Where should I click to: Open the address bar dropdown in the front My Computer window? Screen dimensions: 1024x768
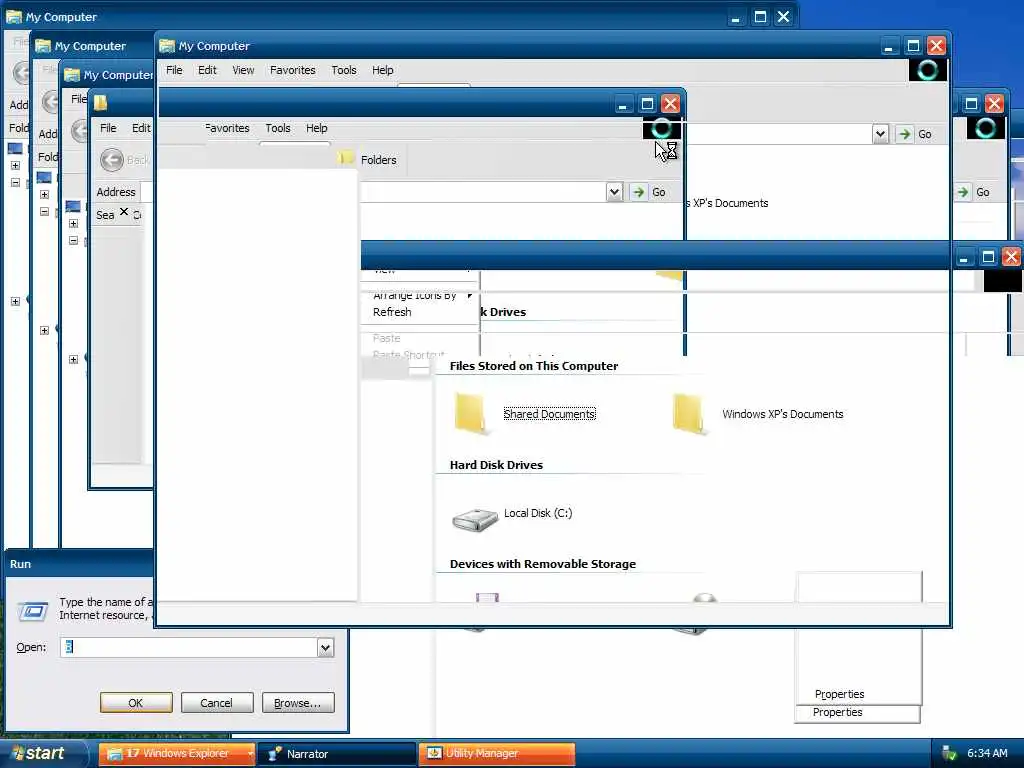tap(880, 134)
